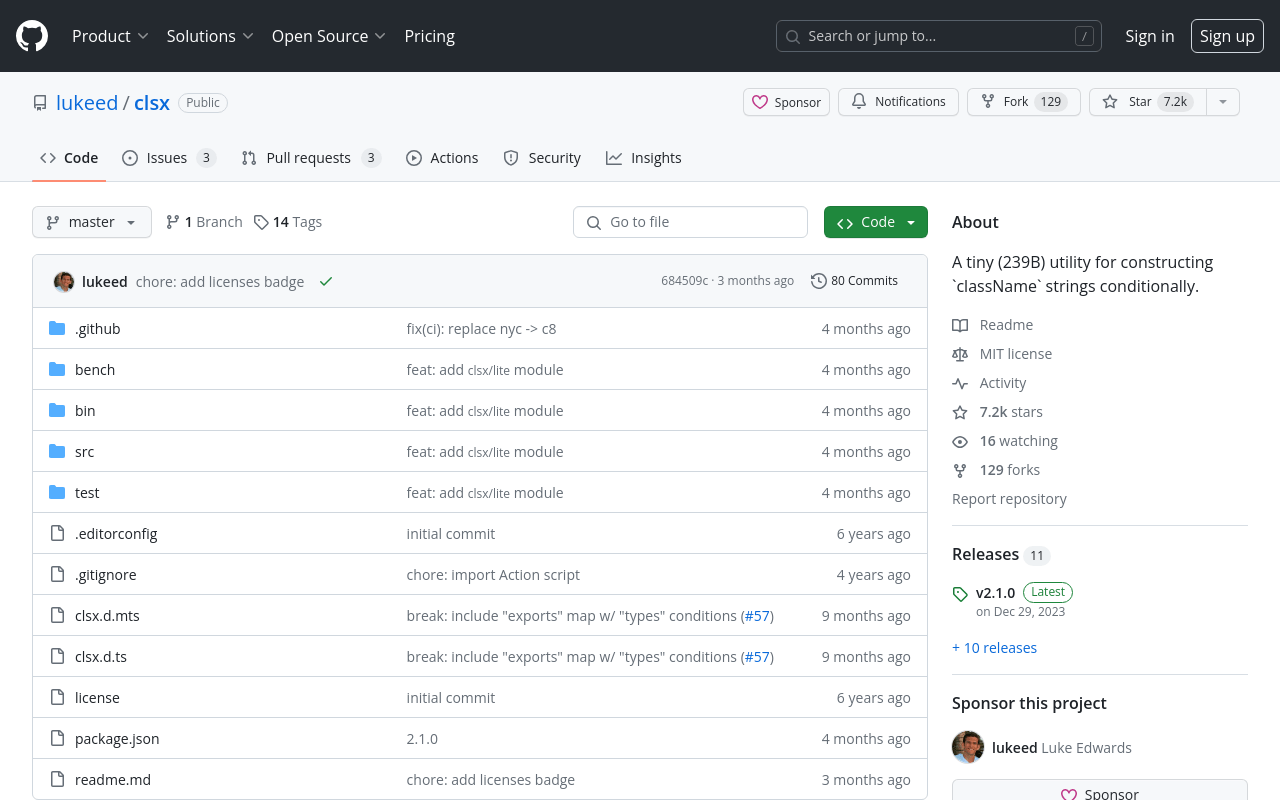
Task: Open the .gitignore file
Action: (105, 575)
